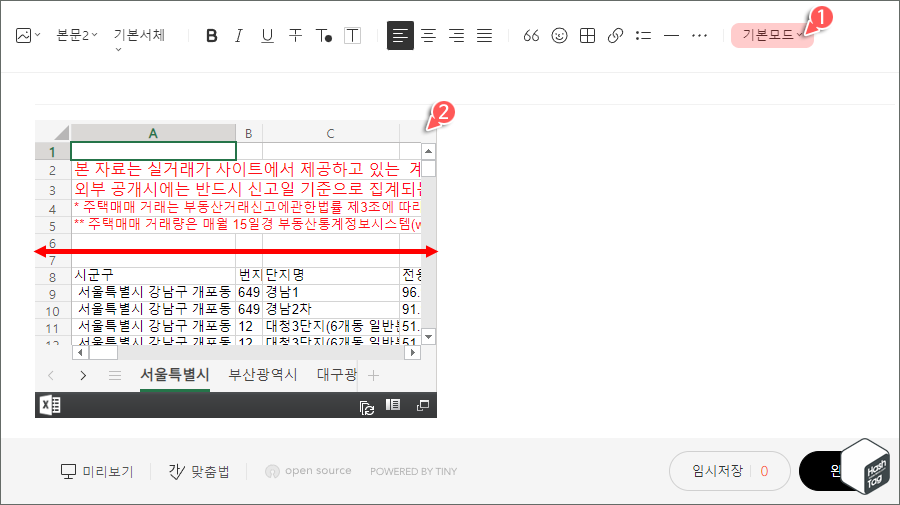Select column A header in the spreadsheet
Screen dimensions: 900x505
153,133
